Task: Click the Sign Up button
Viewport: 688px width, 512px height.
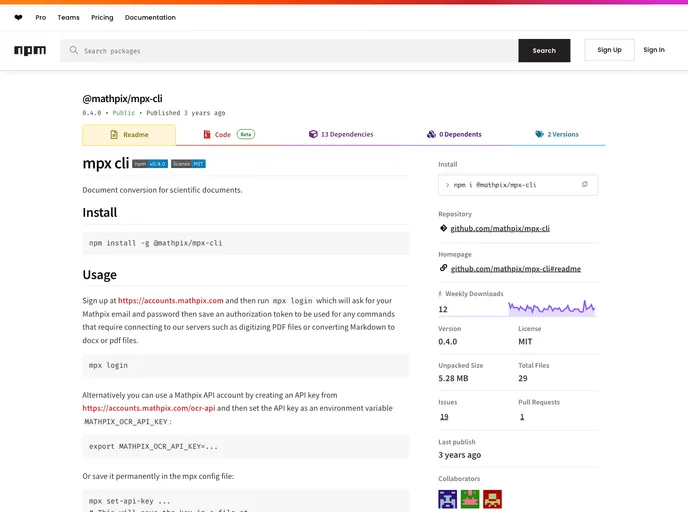Action: [x=609, y=50]
